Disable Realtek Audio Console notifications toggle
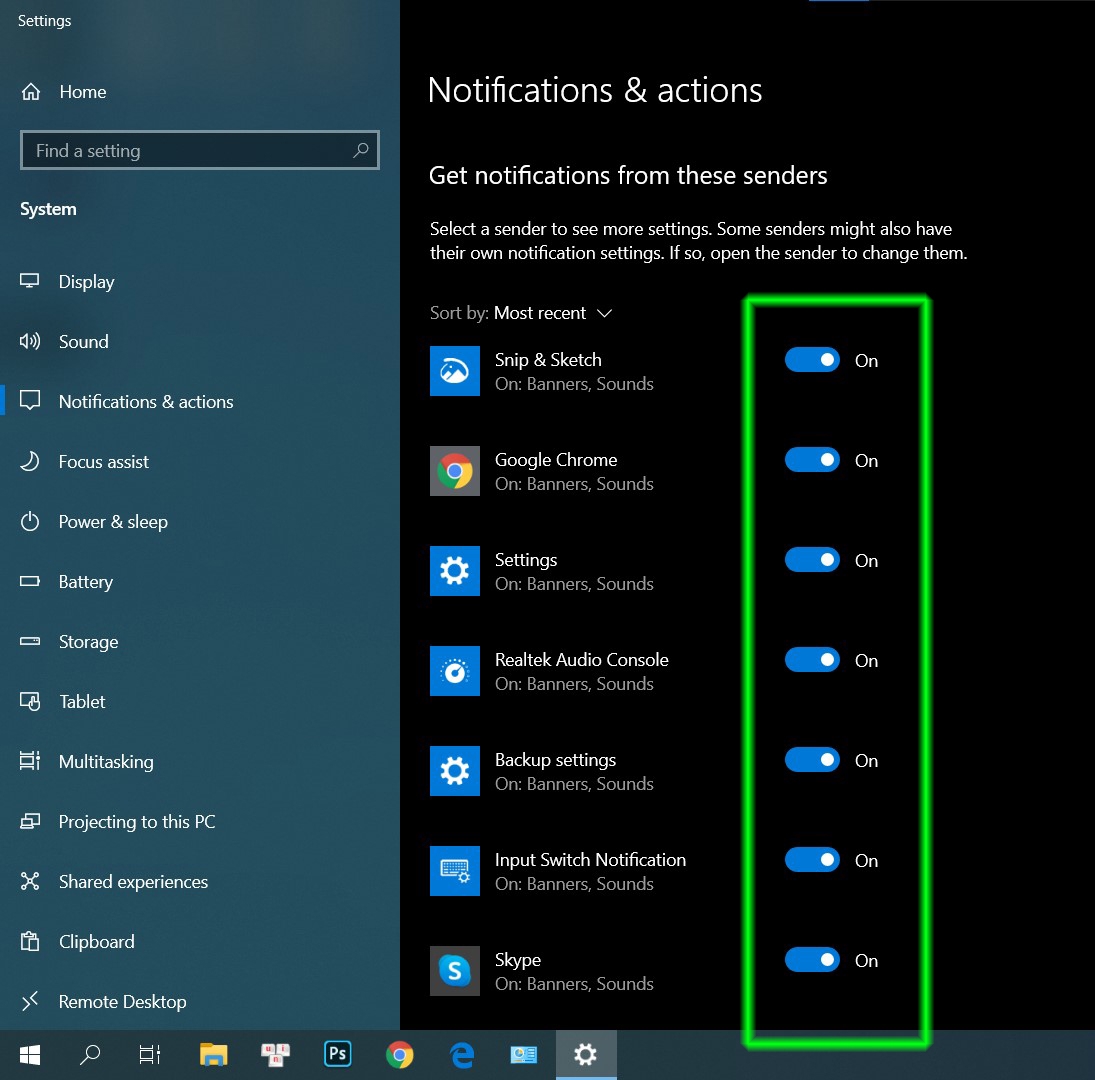Viewport: 1095px width, 1080px height. click(x=811, y=660)
